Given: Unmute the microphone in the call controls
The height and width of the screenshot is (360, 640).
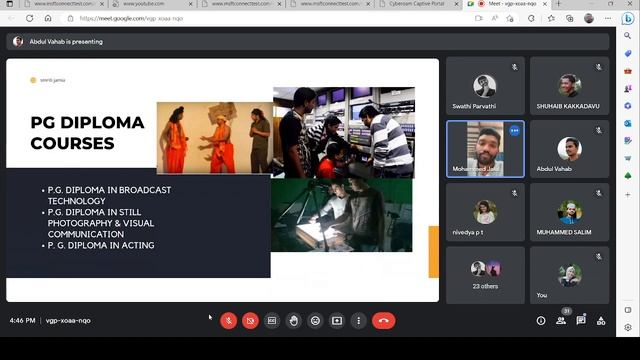Looking at the screenshot, I should 229,321.
